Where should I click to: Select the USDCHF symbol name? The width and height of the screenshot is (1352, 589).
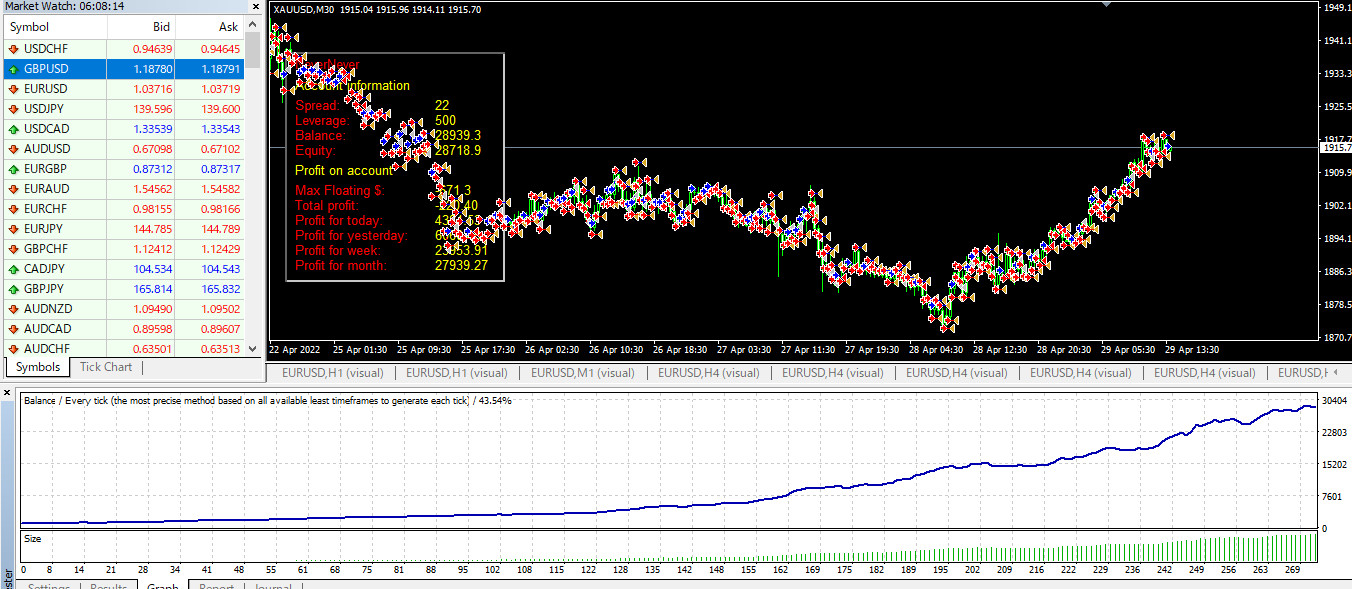(x=48, y=49)
